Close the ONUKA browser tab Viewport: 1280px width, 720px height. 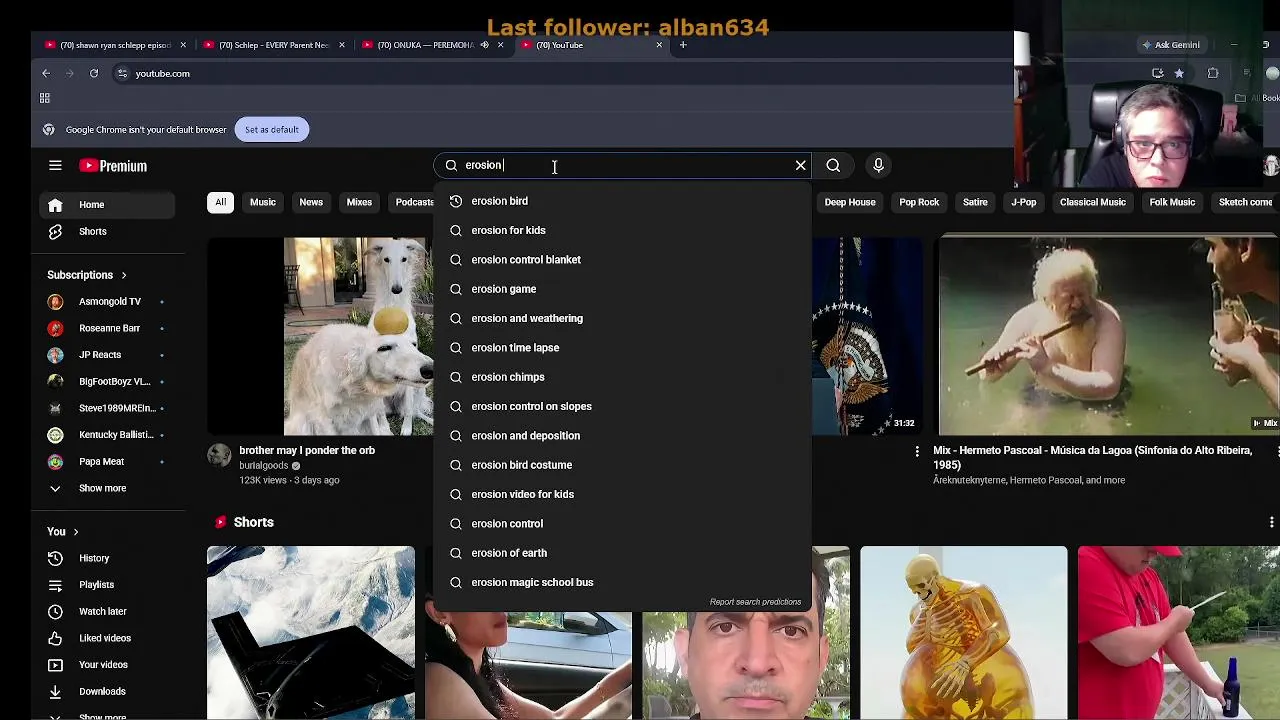click(x=500, y=45)
